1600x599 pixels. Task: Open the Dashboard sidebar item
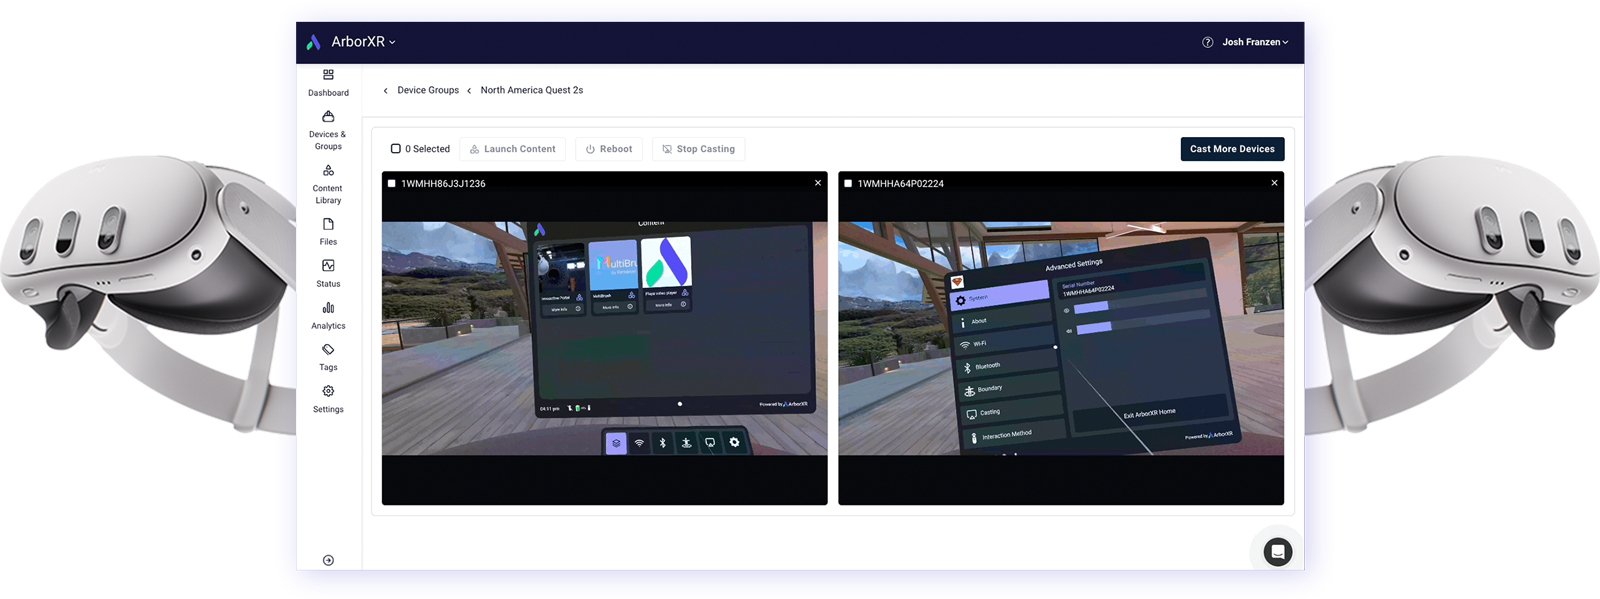(x=328, y=83)
